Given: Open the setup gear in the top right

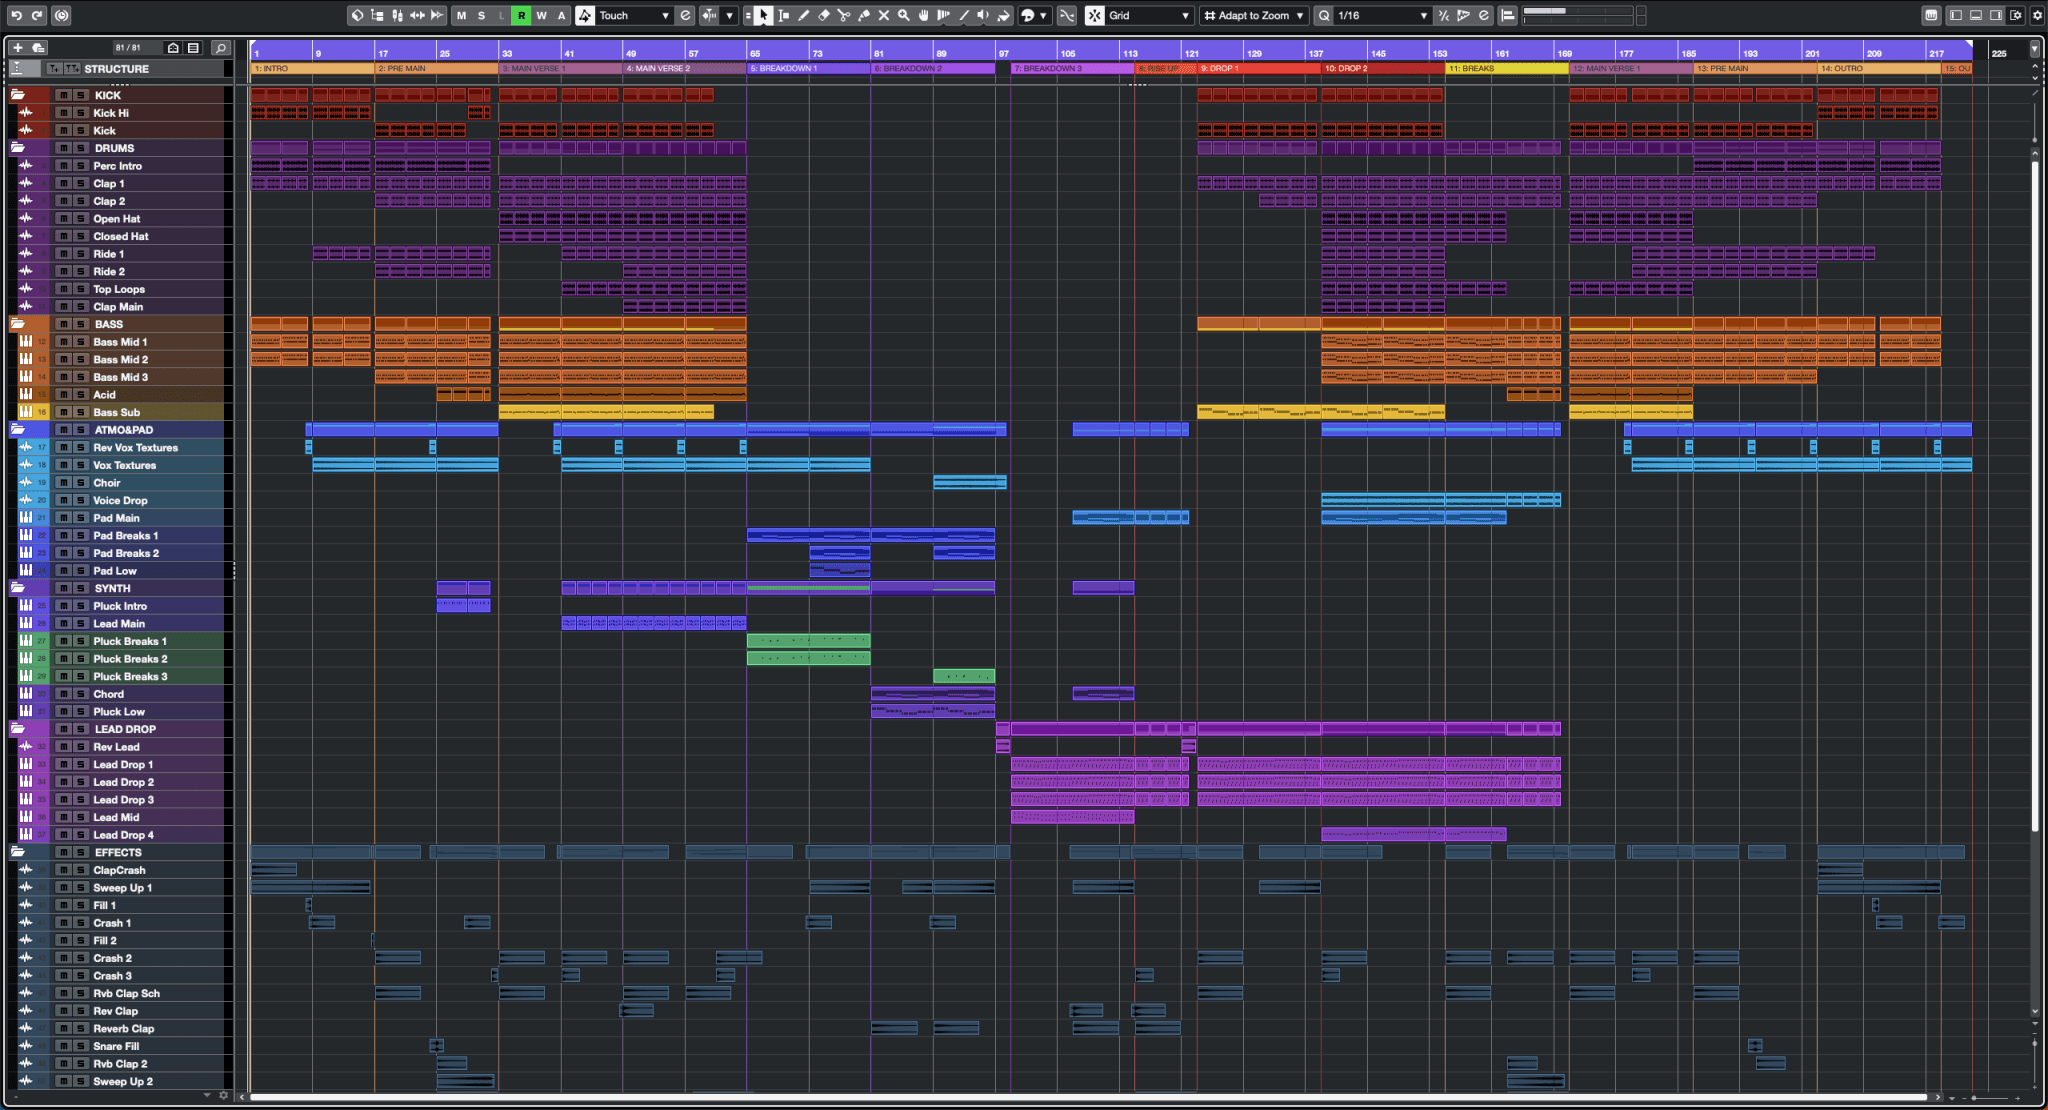Looking at the screenshot, I should (2037, 15).
